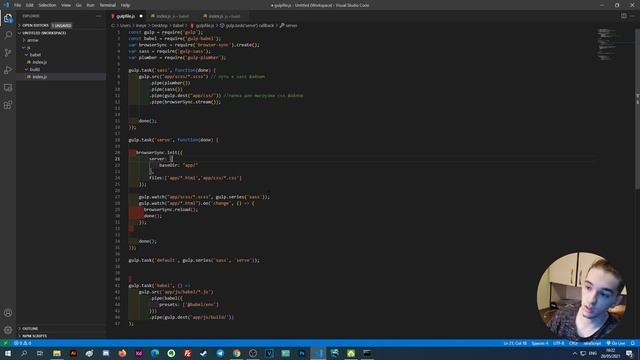Open Task View on the taskbar
Viewport: 640px width, 360px height.
pos(40,353)
